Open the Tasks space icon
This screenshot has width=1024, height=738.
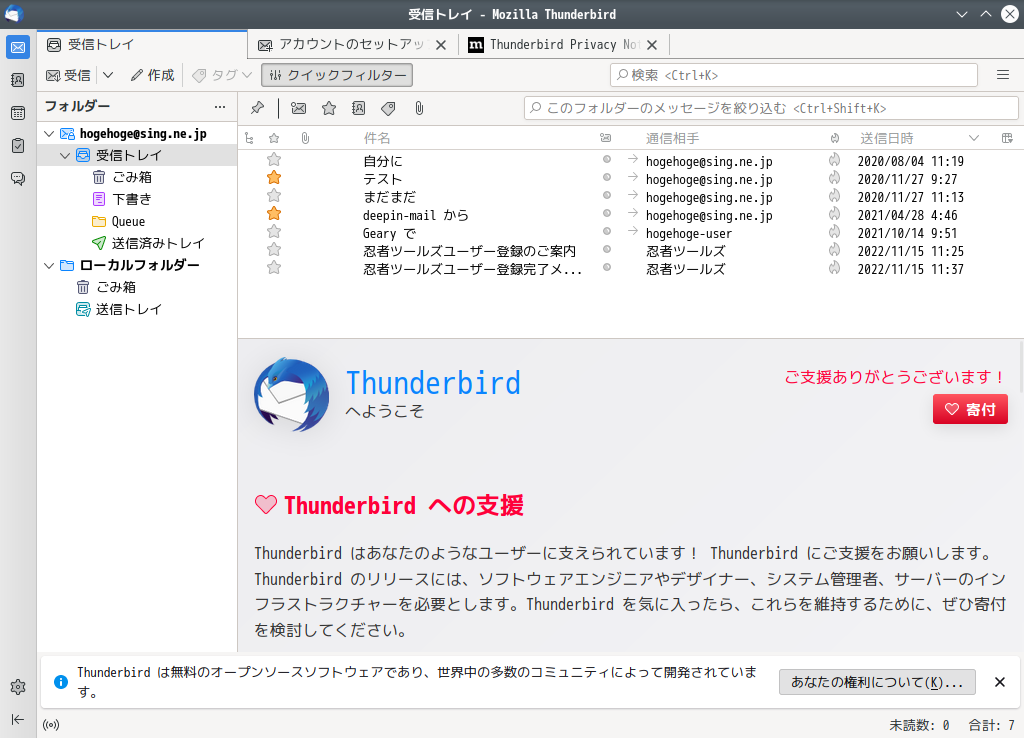18,145
